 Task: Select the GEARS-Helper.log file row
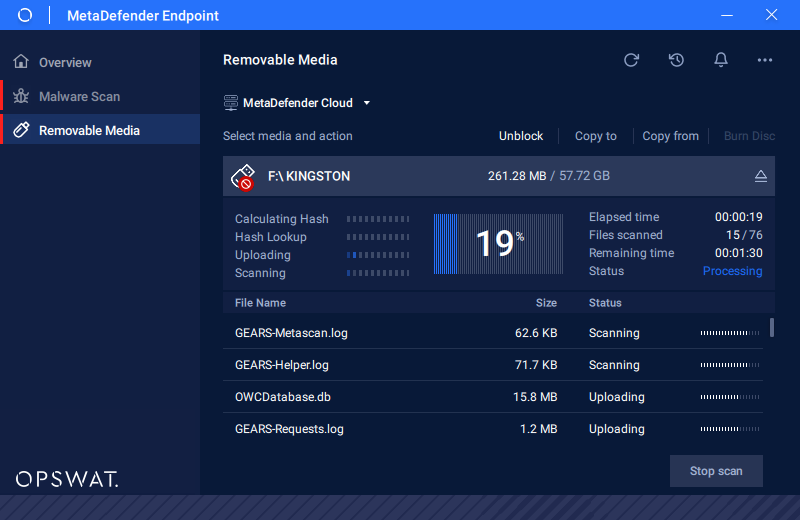pyautogui.click(x=493, y=365)
